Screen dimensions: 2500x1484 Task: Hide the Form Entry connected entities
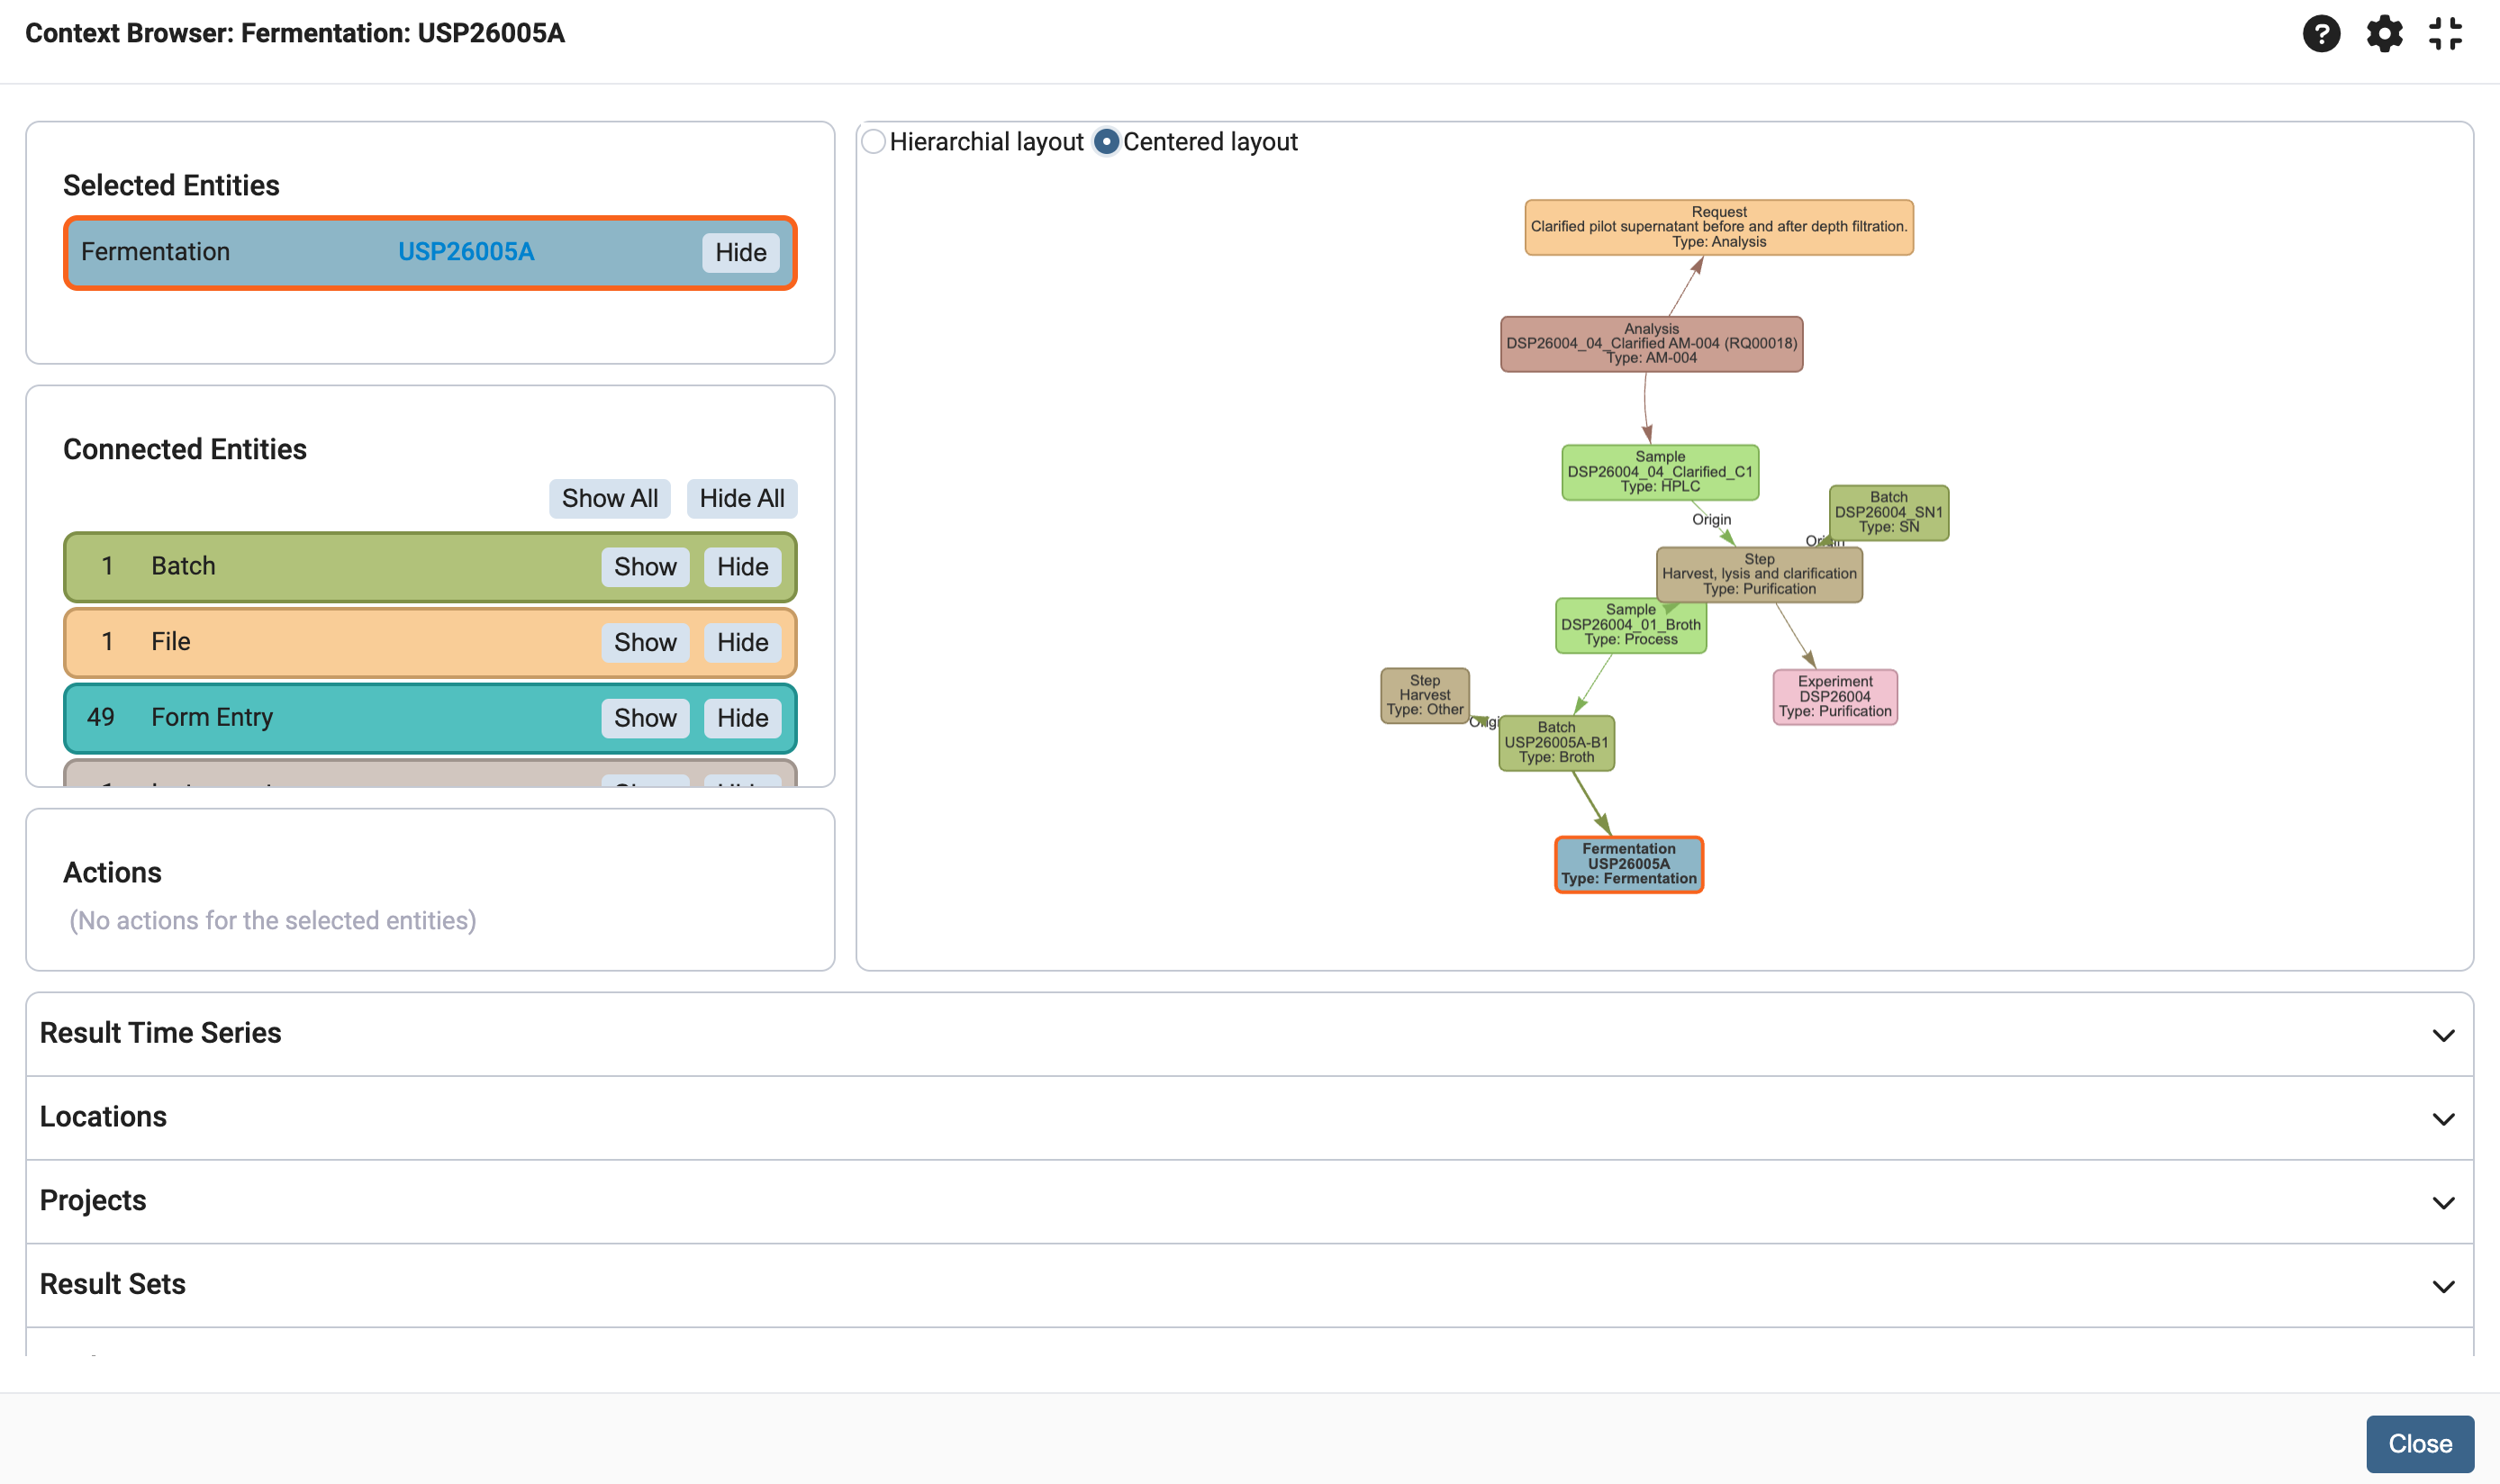click(x=743, y=718)
